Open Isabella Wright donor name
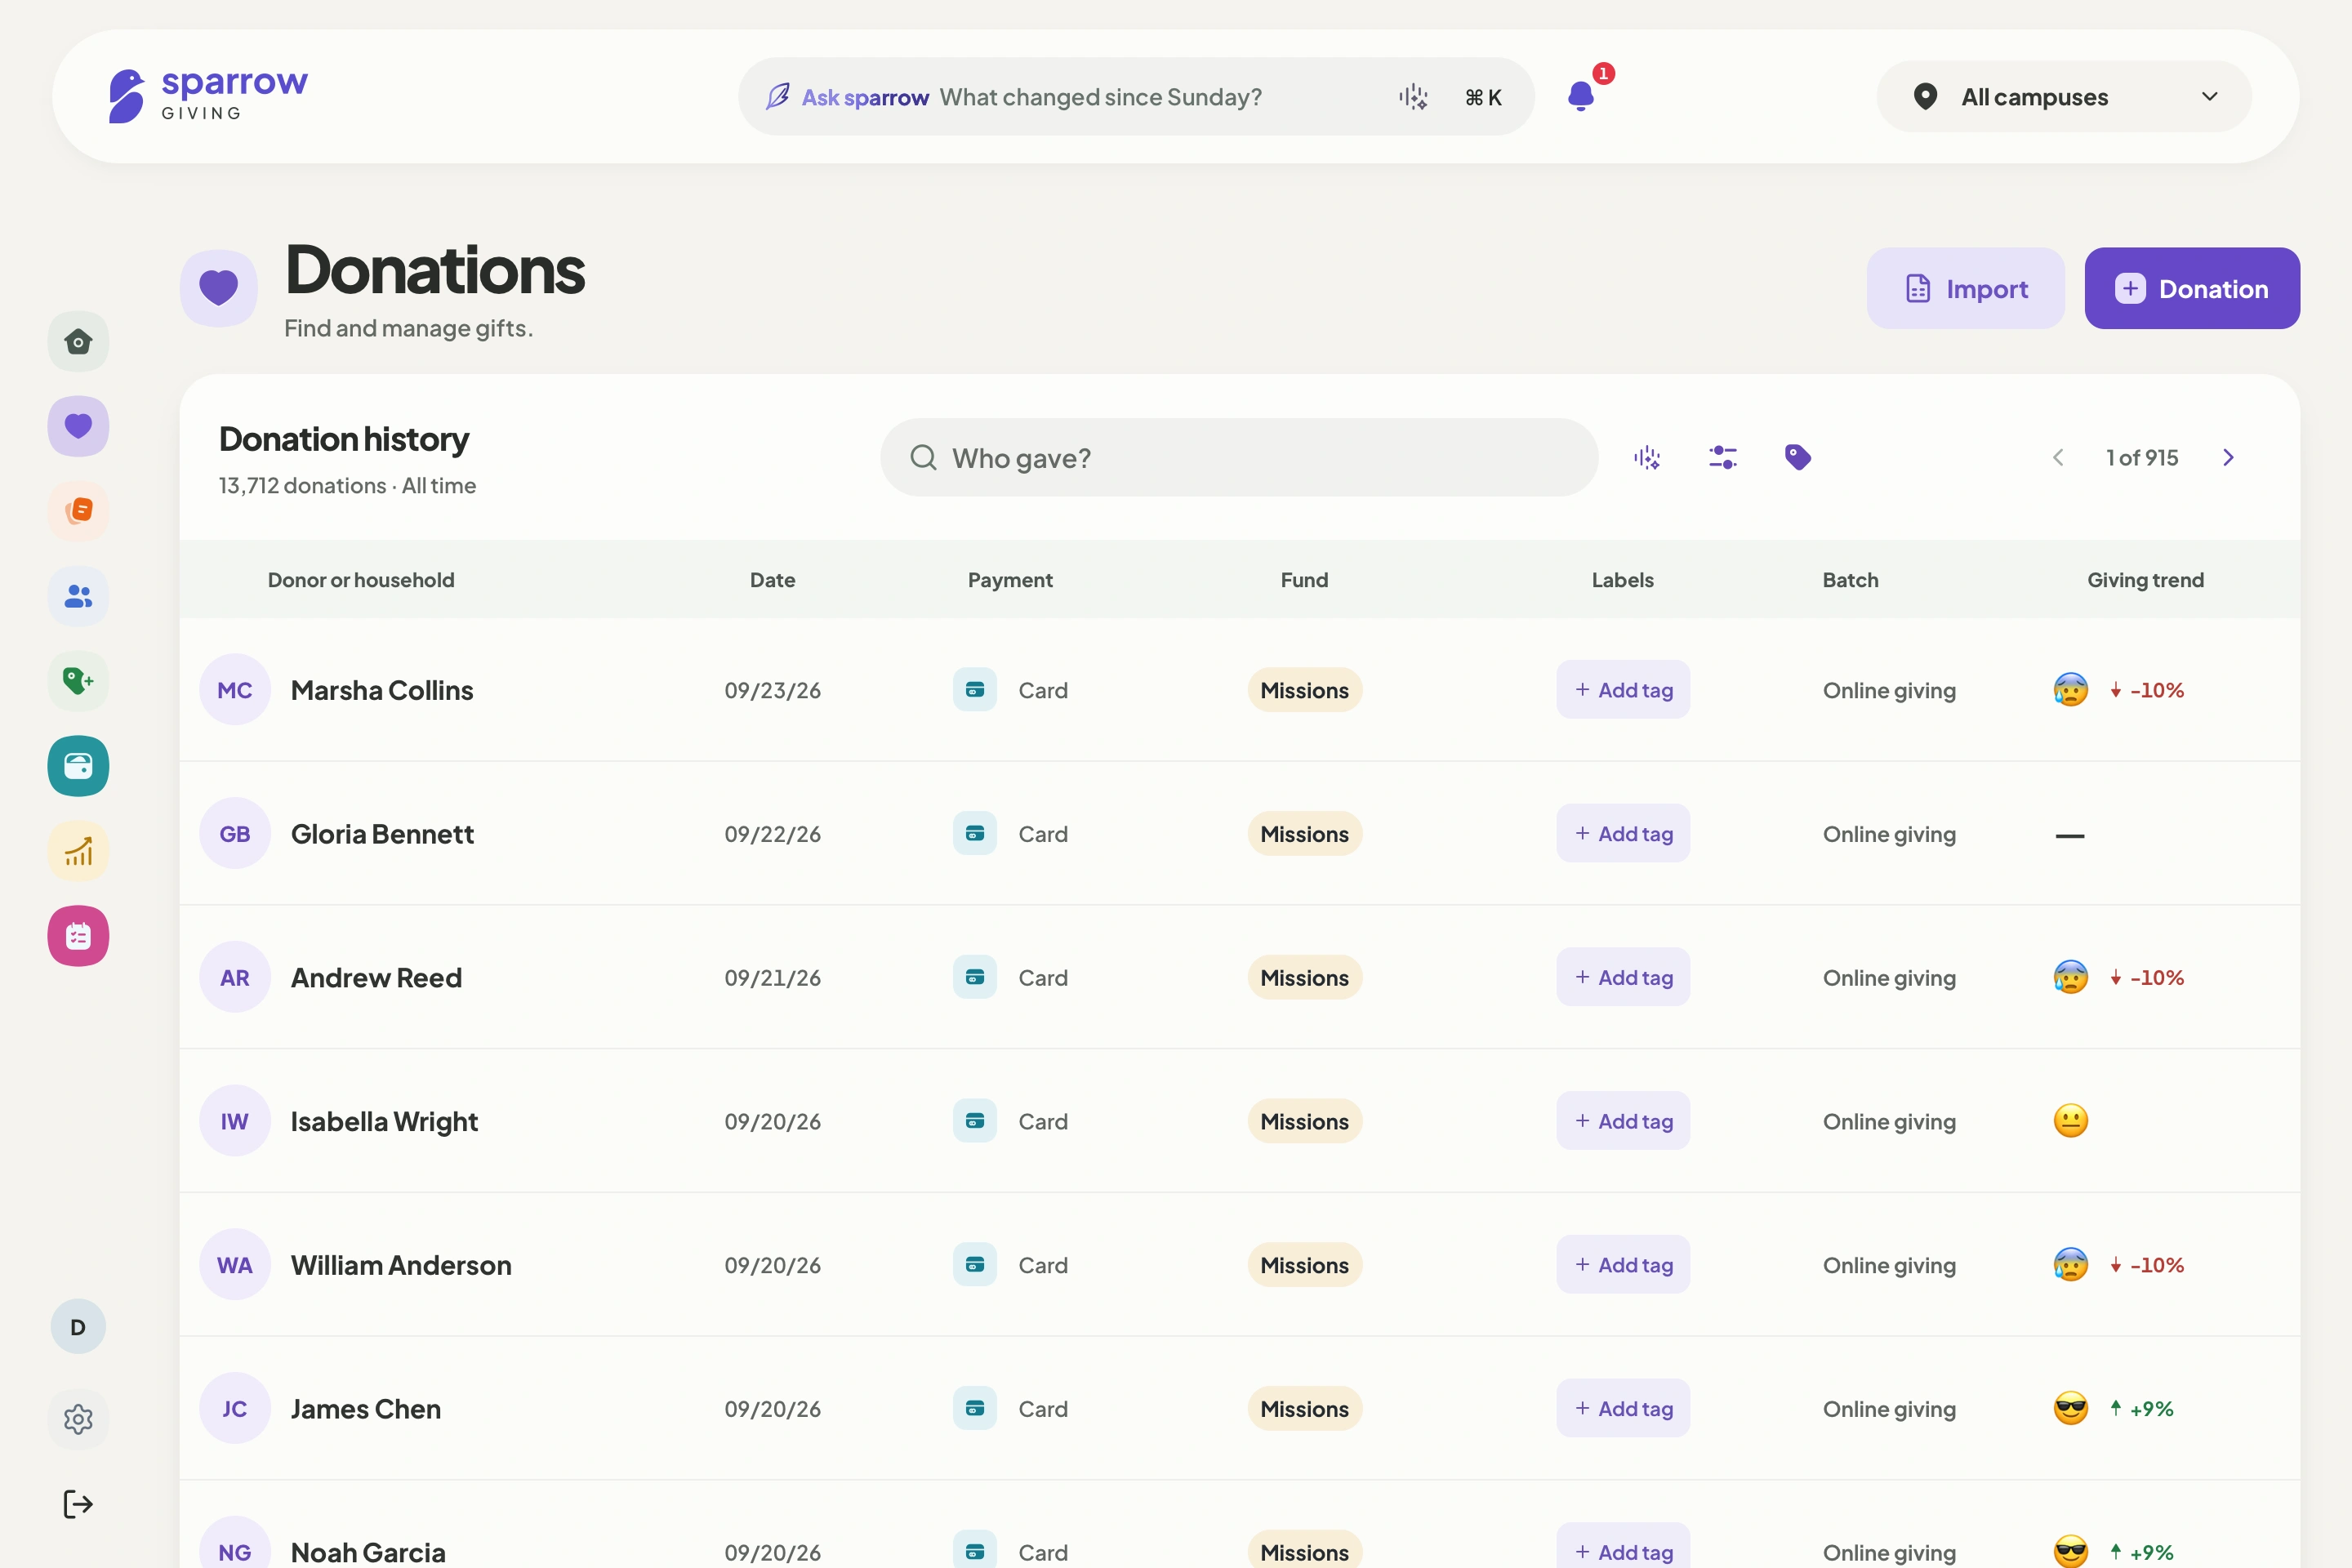Image resolution: width=2352 pixels, height=1568 pixels. [384, 1121]
